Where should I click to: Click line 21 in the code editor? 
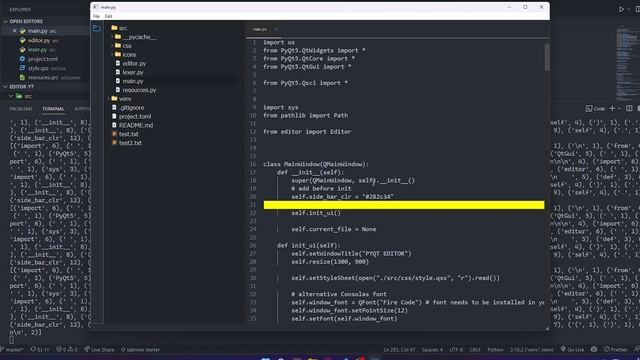(404, 205)
